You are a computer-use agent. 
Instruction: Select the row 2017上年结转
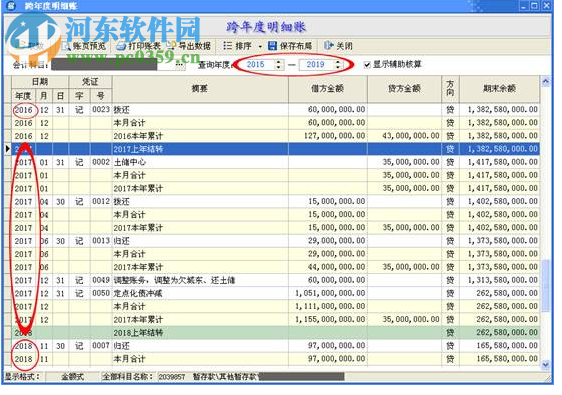[x=276, y=149]
